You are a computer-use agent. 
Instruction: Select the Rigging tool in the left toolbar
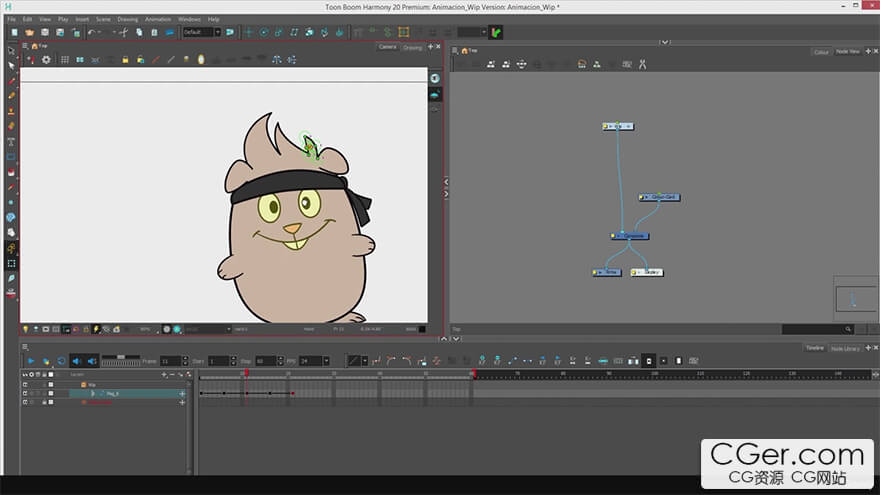click(11, 248)
